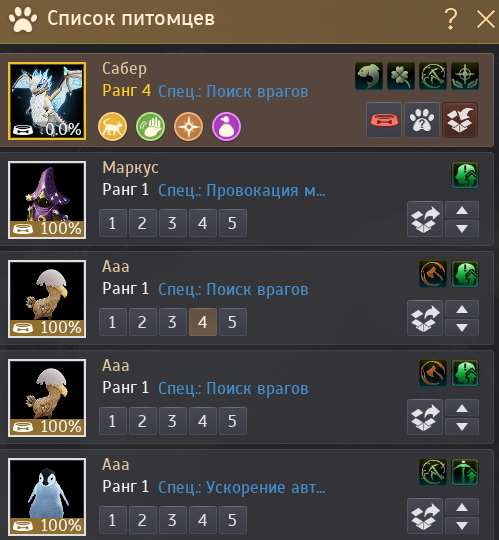Toggle the green hand pickup icon
499x540 pixels.
(x=150, y=126)
